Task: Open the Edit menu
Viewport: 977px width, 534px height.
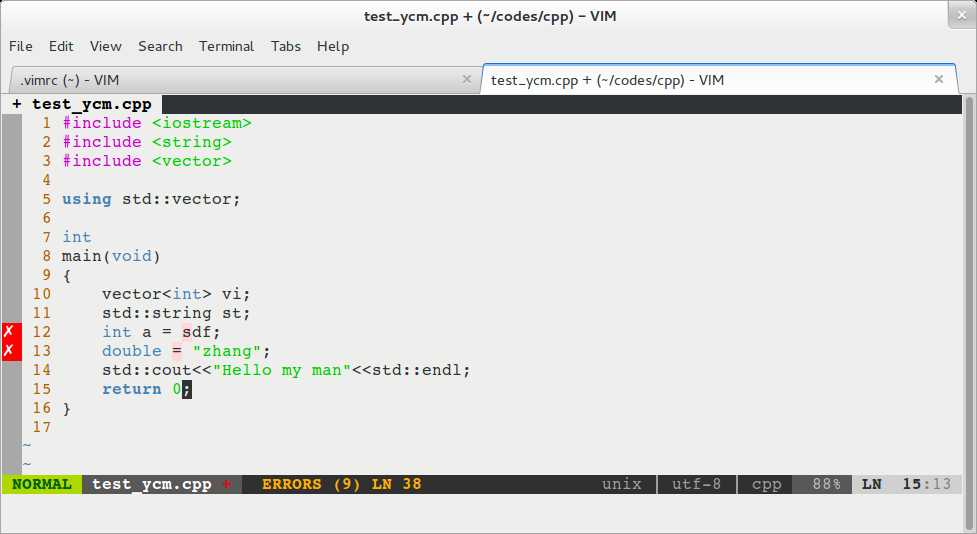Action: pyautogui.click(x=61, y=46)
